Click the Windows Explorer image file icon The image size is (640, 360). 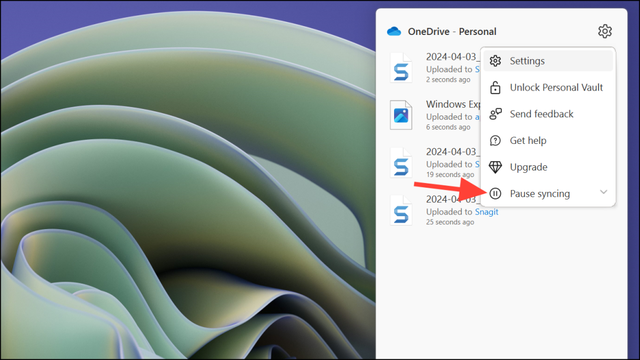click(401, 115)
